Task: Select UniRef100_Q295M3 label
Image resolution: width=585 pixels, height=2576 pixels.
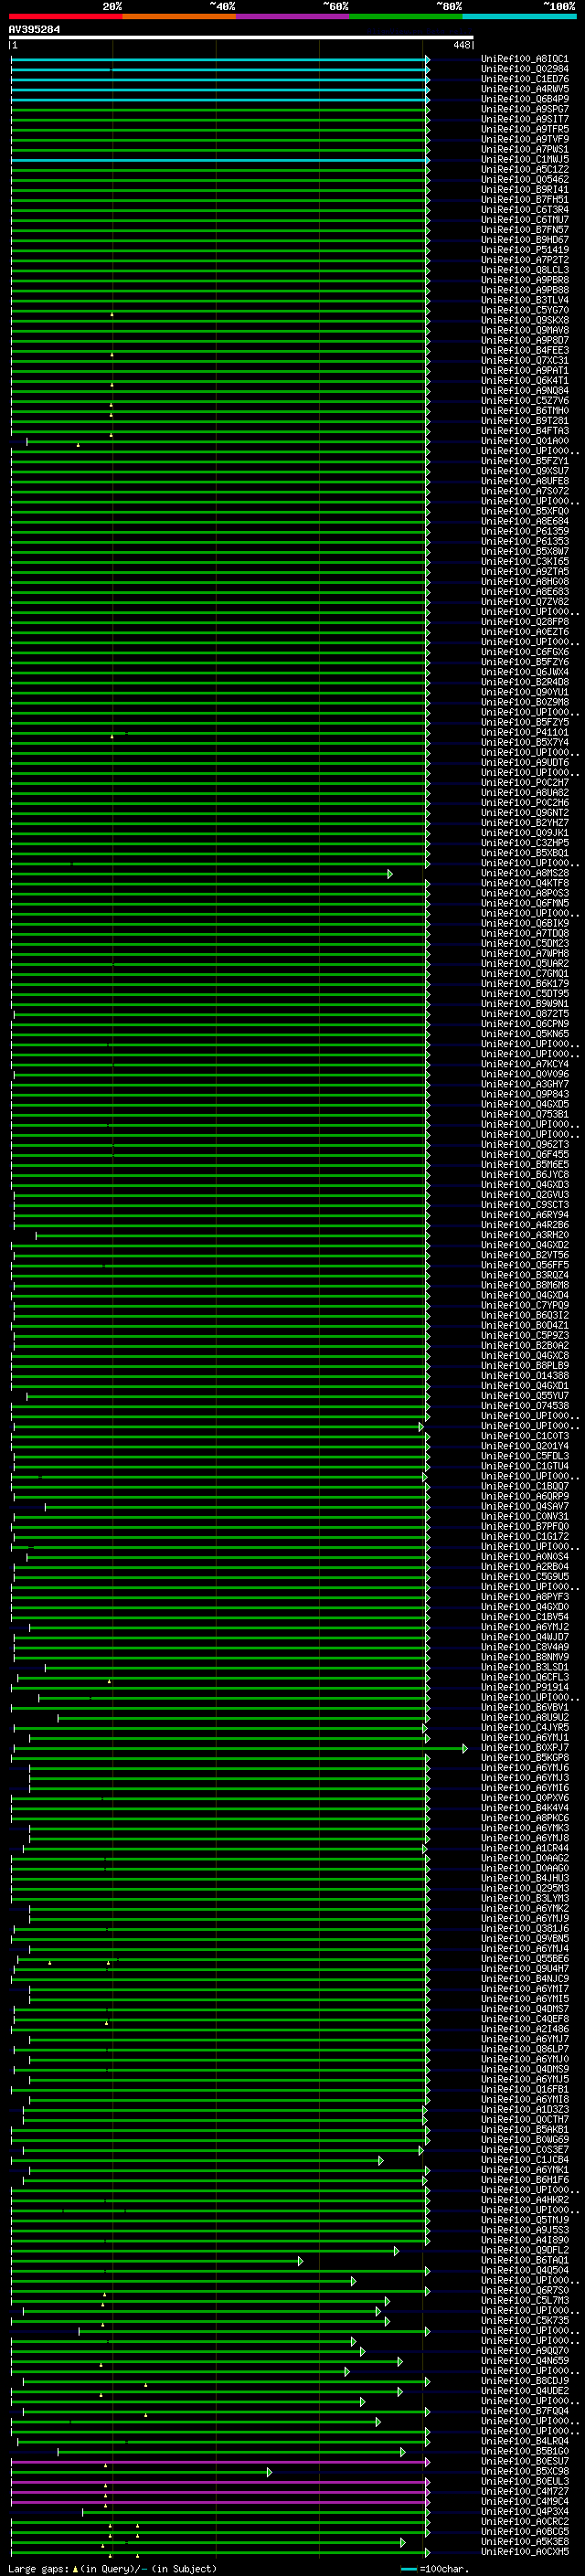Action: tap(524, 1888)
